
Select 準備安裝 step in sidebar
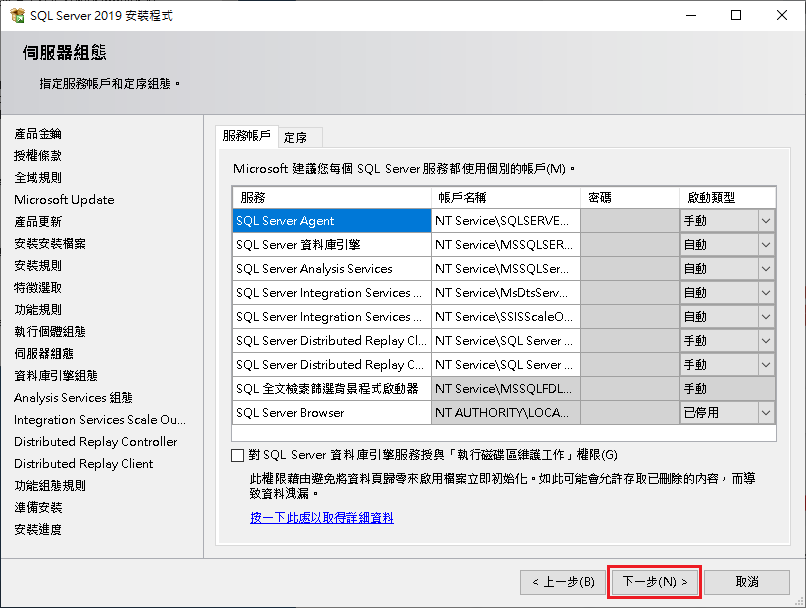tap(38, 508)
